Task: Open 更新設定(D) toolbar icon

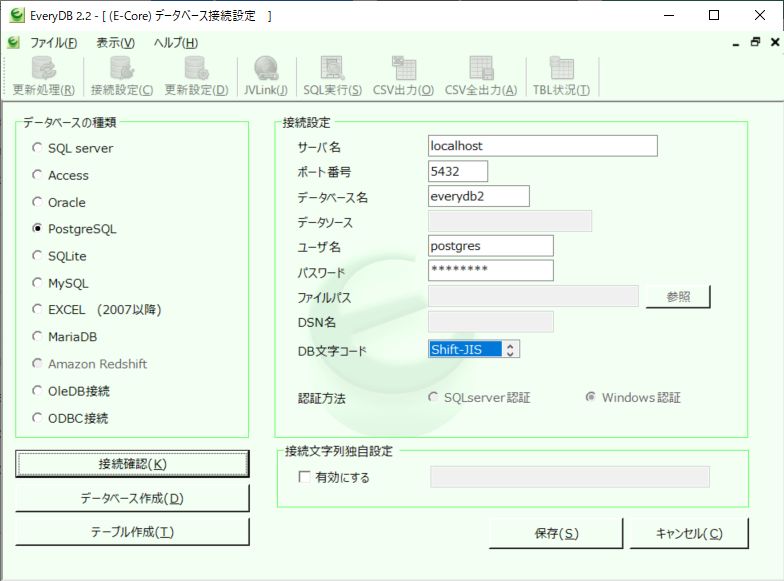Action: [x=196, y=76]
